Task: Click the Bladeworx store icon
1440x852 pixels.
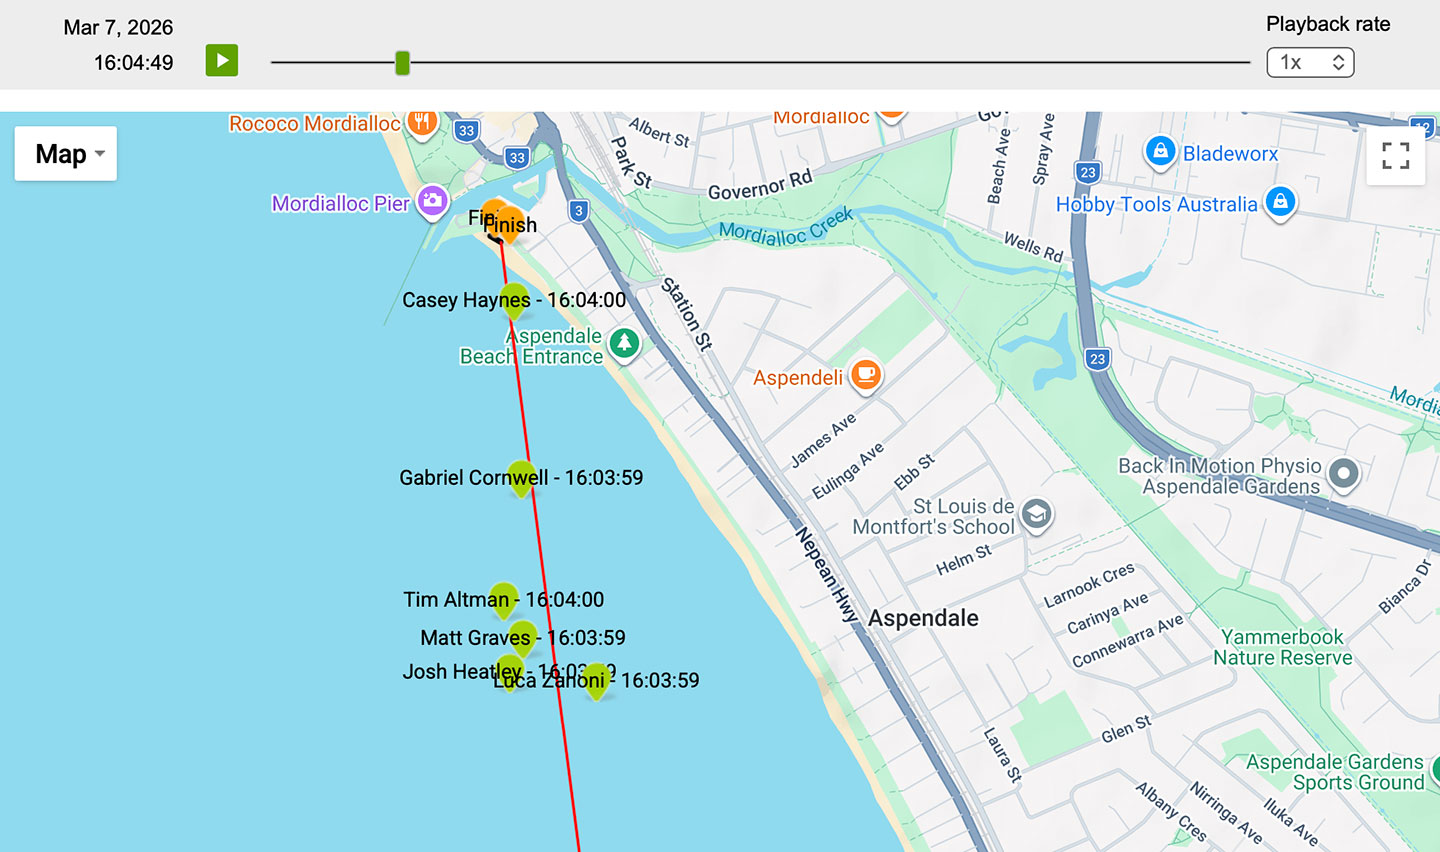Action: click(x=1160, y=152)
